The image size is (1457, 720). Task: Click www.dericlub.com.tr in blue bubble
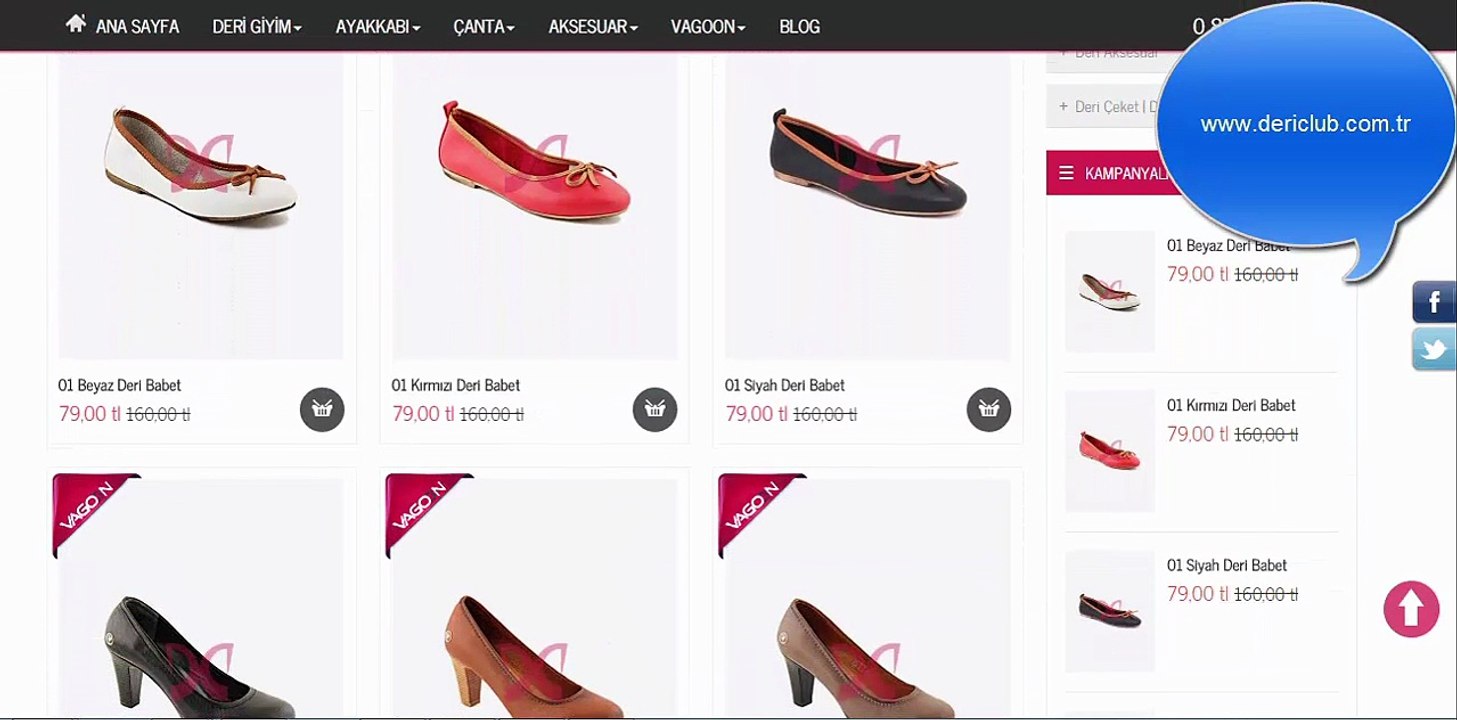tap(1305, 125)
